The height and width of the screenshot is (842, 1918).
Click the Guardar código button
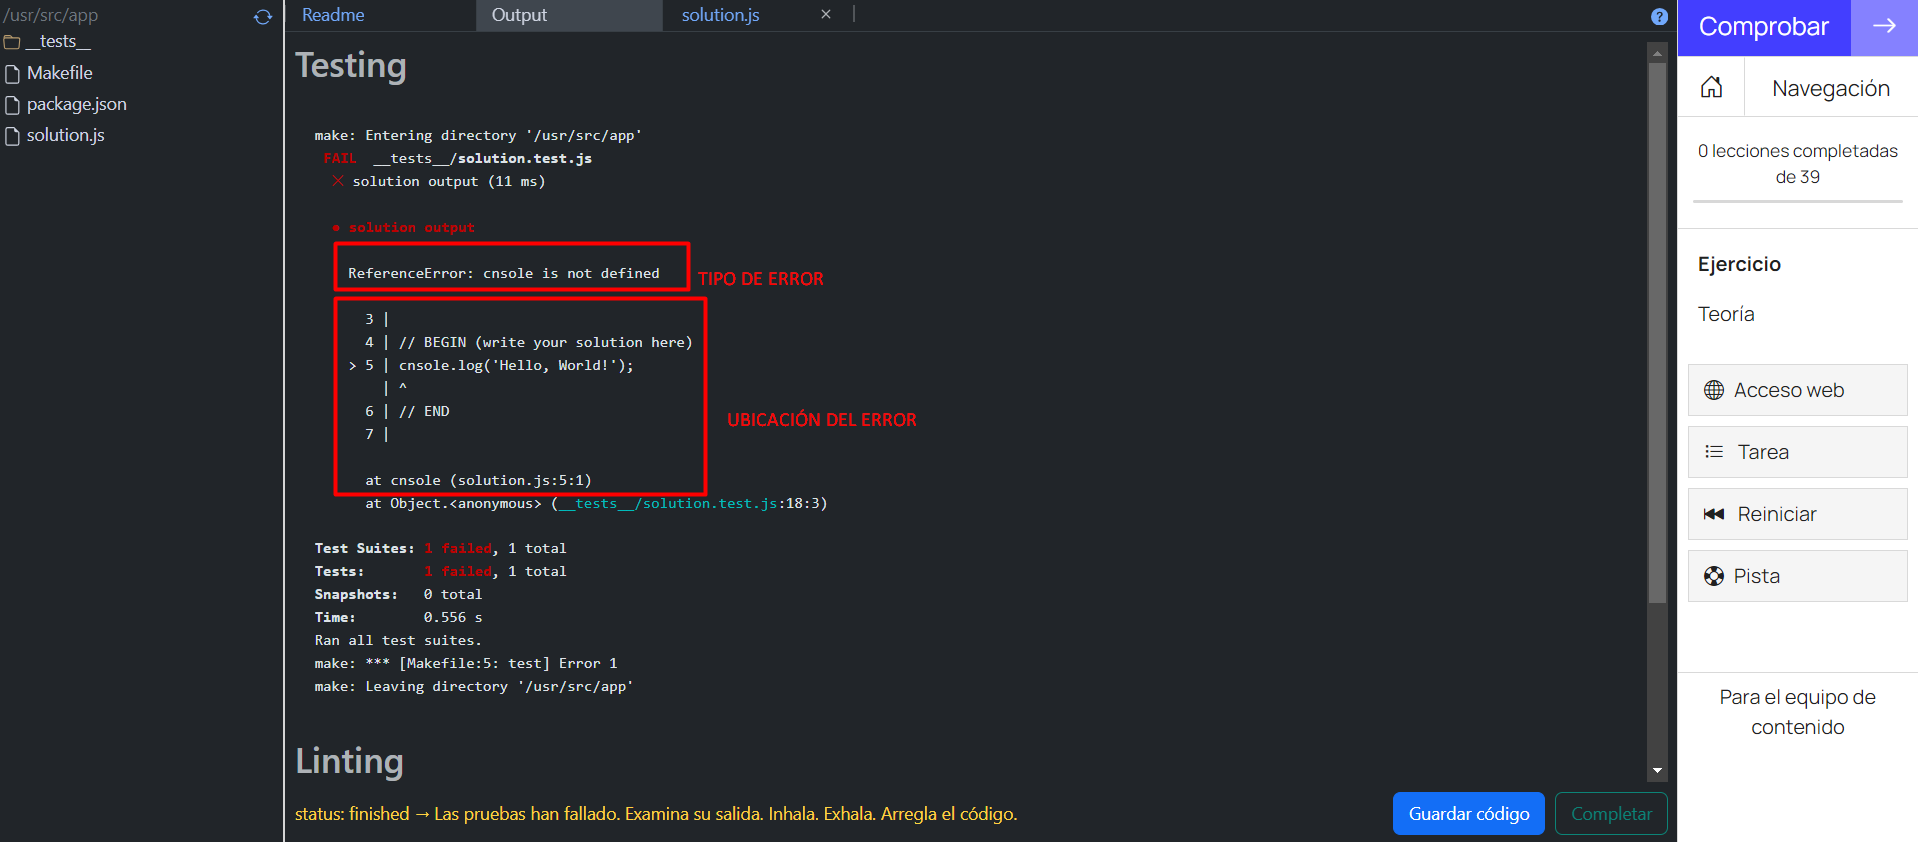click(1468, 814)
